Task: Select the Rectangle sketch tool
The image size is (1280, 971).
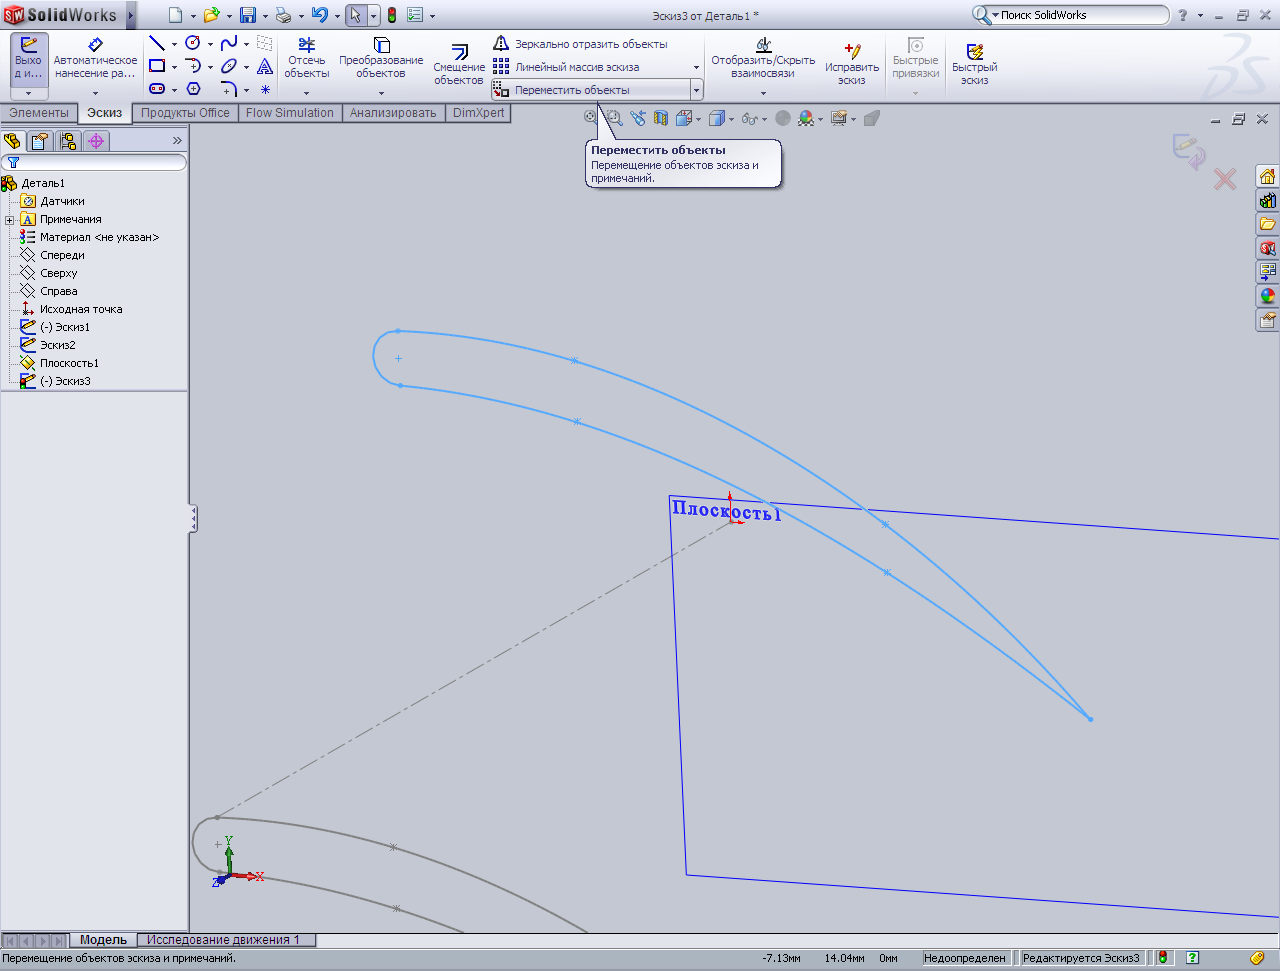Action: tap(157, 67)
